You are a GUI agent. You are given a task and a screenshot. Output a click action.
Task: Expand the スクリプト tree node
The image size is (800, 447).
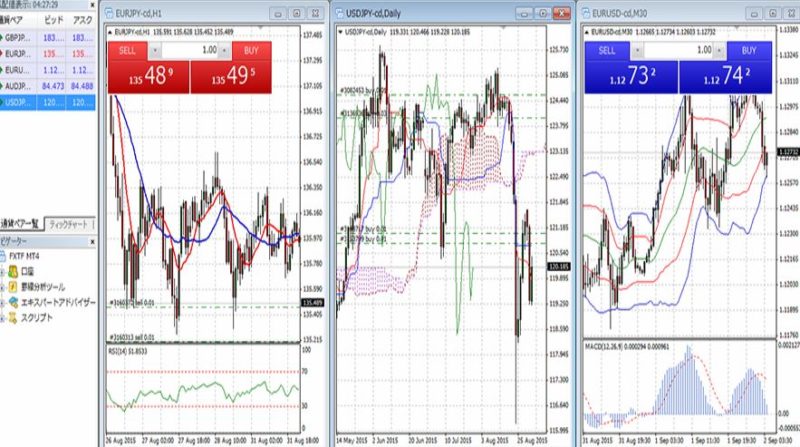click(2, 318)
